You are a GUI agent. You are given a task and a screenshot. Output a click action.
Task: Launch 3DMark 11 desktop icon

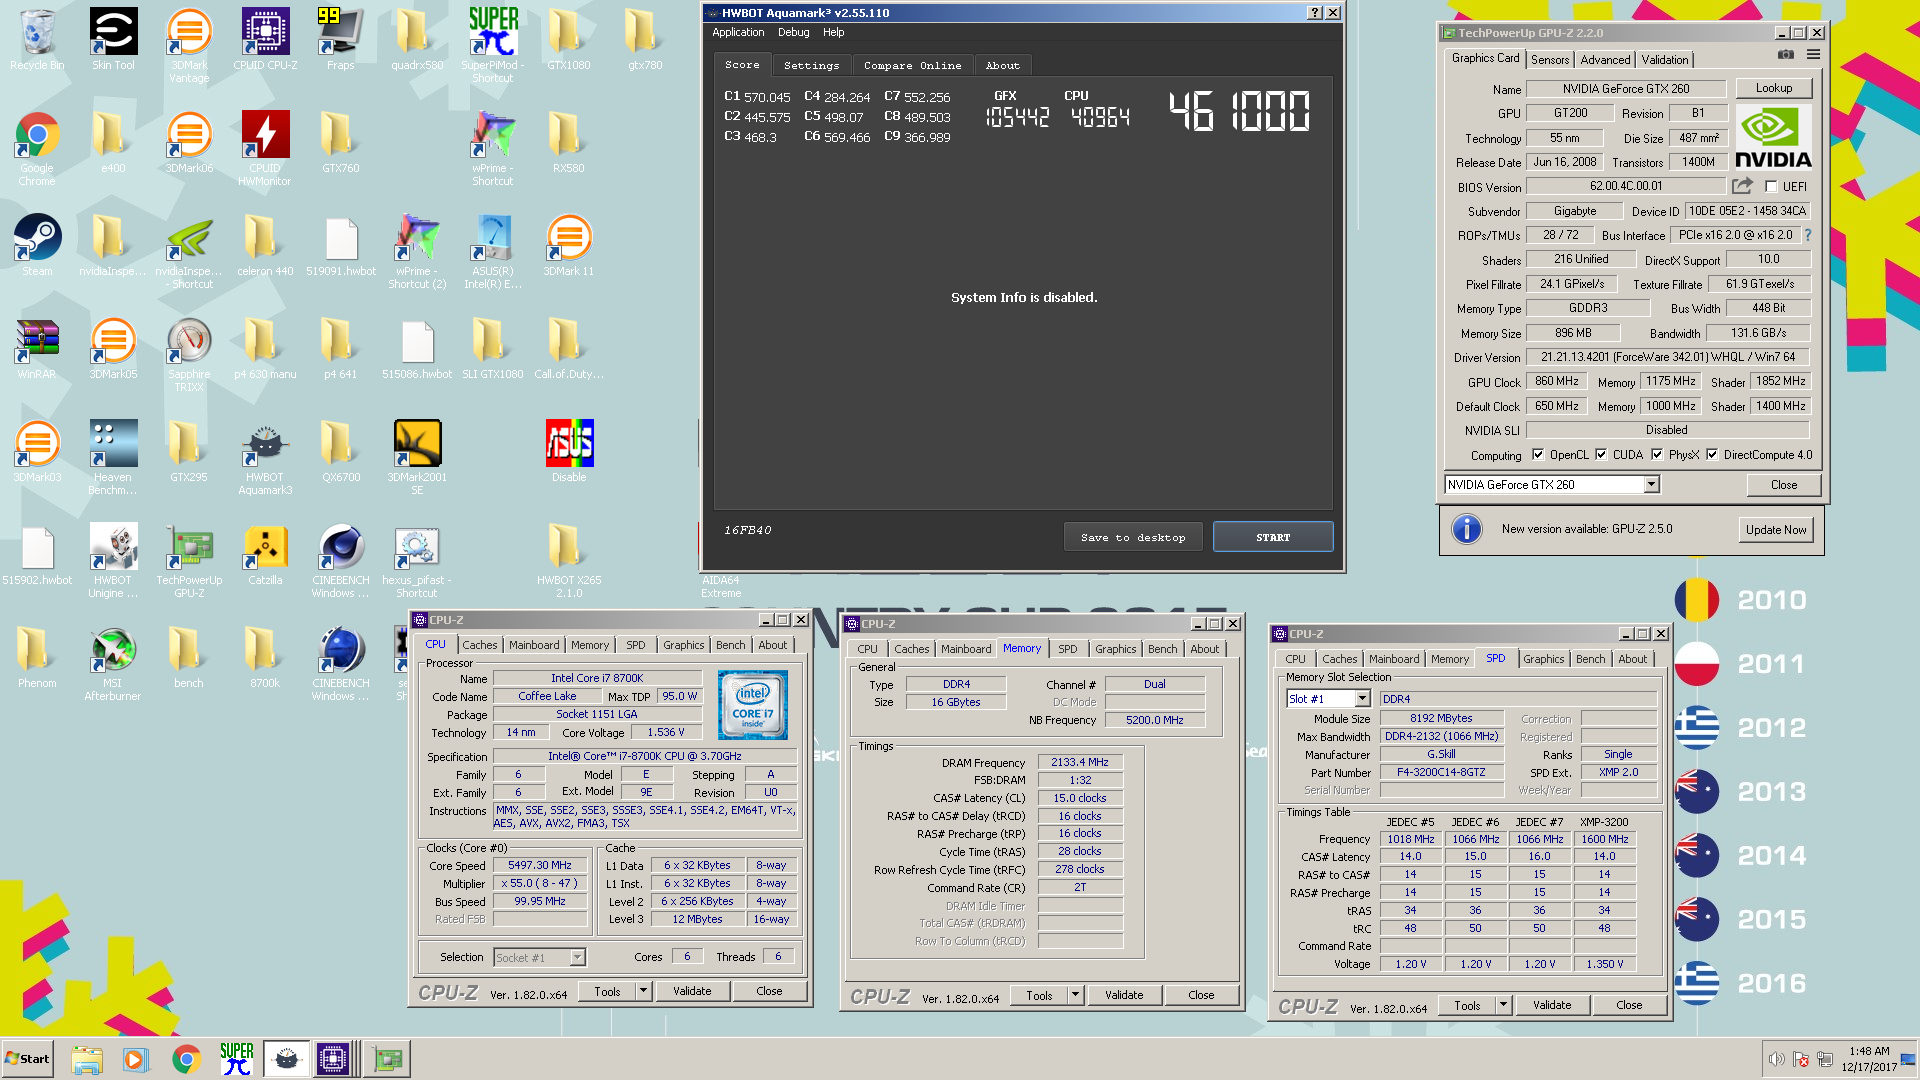569,244
